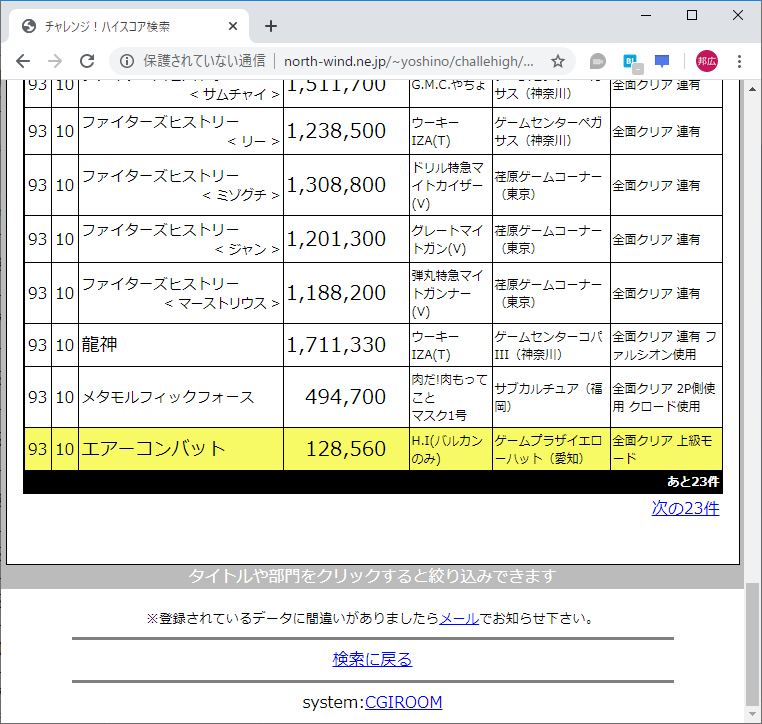Click the score 128,560

pos(346,448)
